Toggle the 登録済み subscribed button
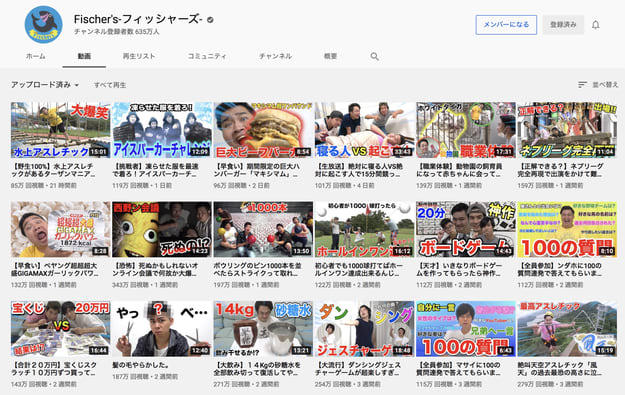 point(563,25)
